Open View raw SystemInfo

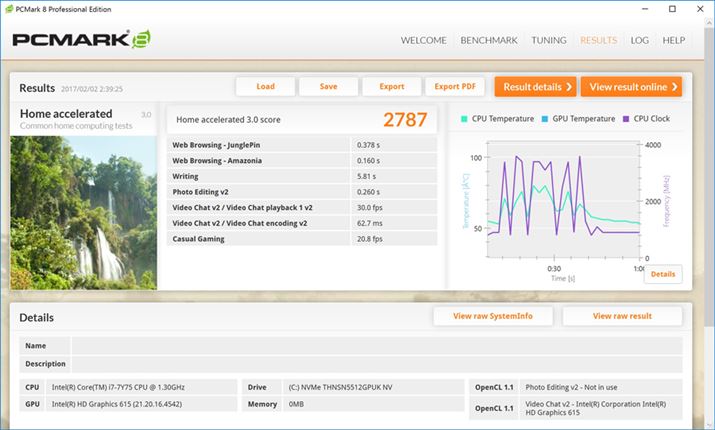point(493,316)
